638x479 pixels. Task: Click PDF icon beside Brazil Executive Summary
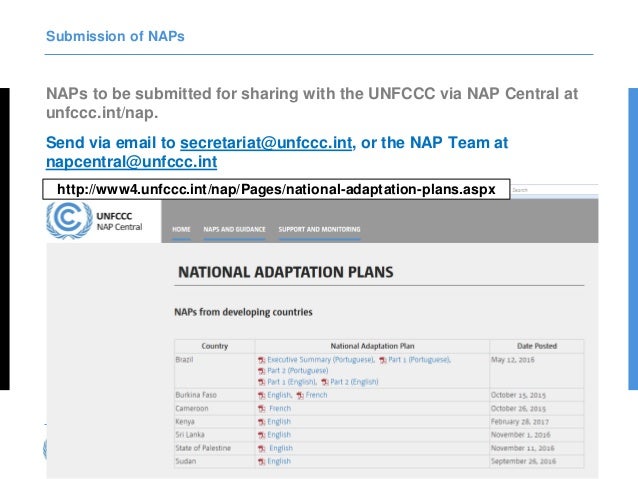tap(261, 360)
